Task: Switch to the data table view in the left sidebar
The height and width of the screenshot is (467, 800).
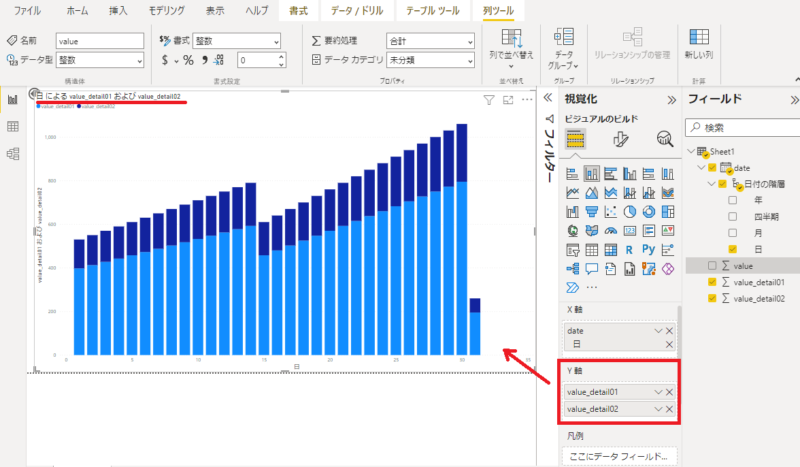Action: 13,127
